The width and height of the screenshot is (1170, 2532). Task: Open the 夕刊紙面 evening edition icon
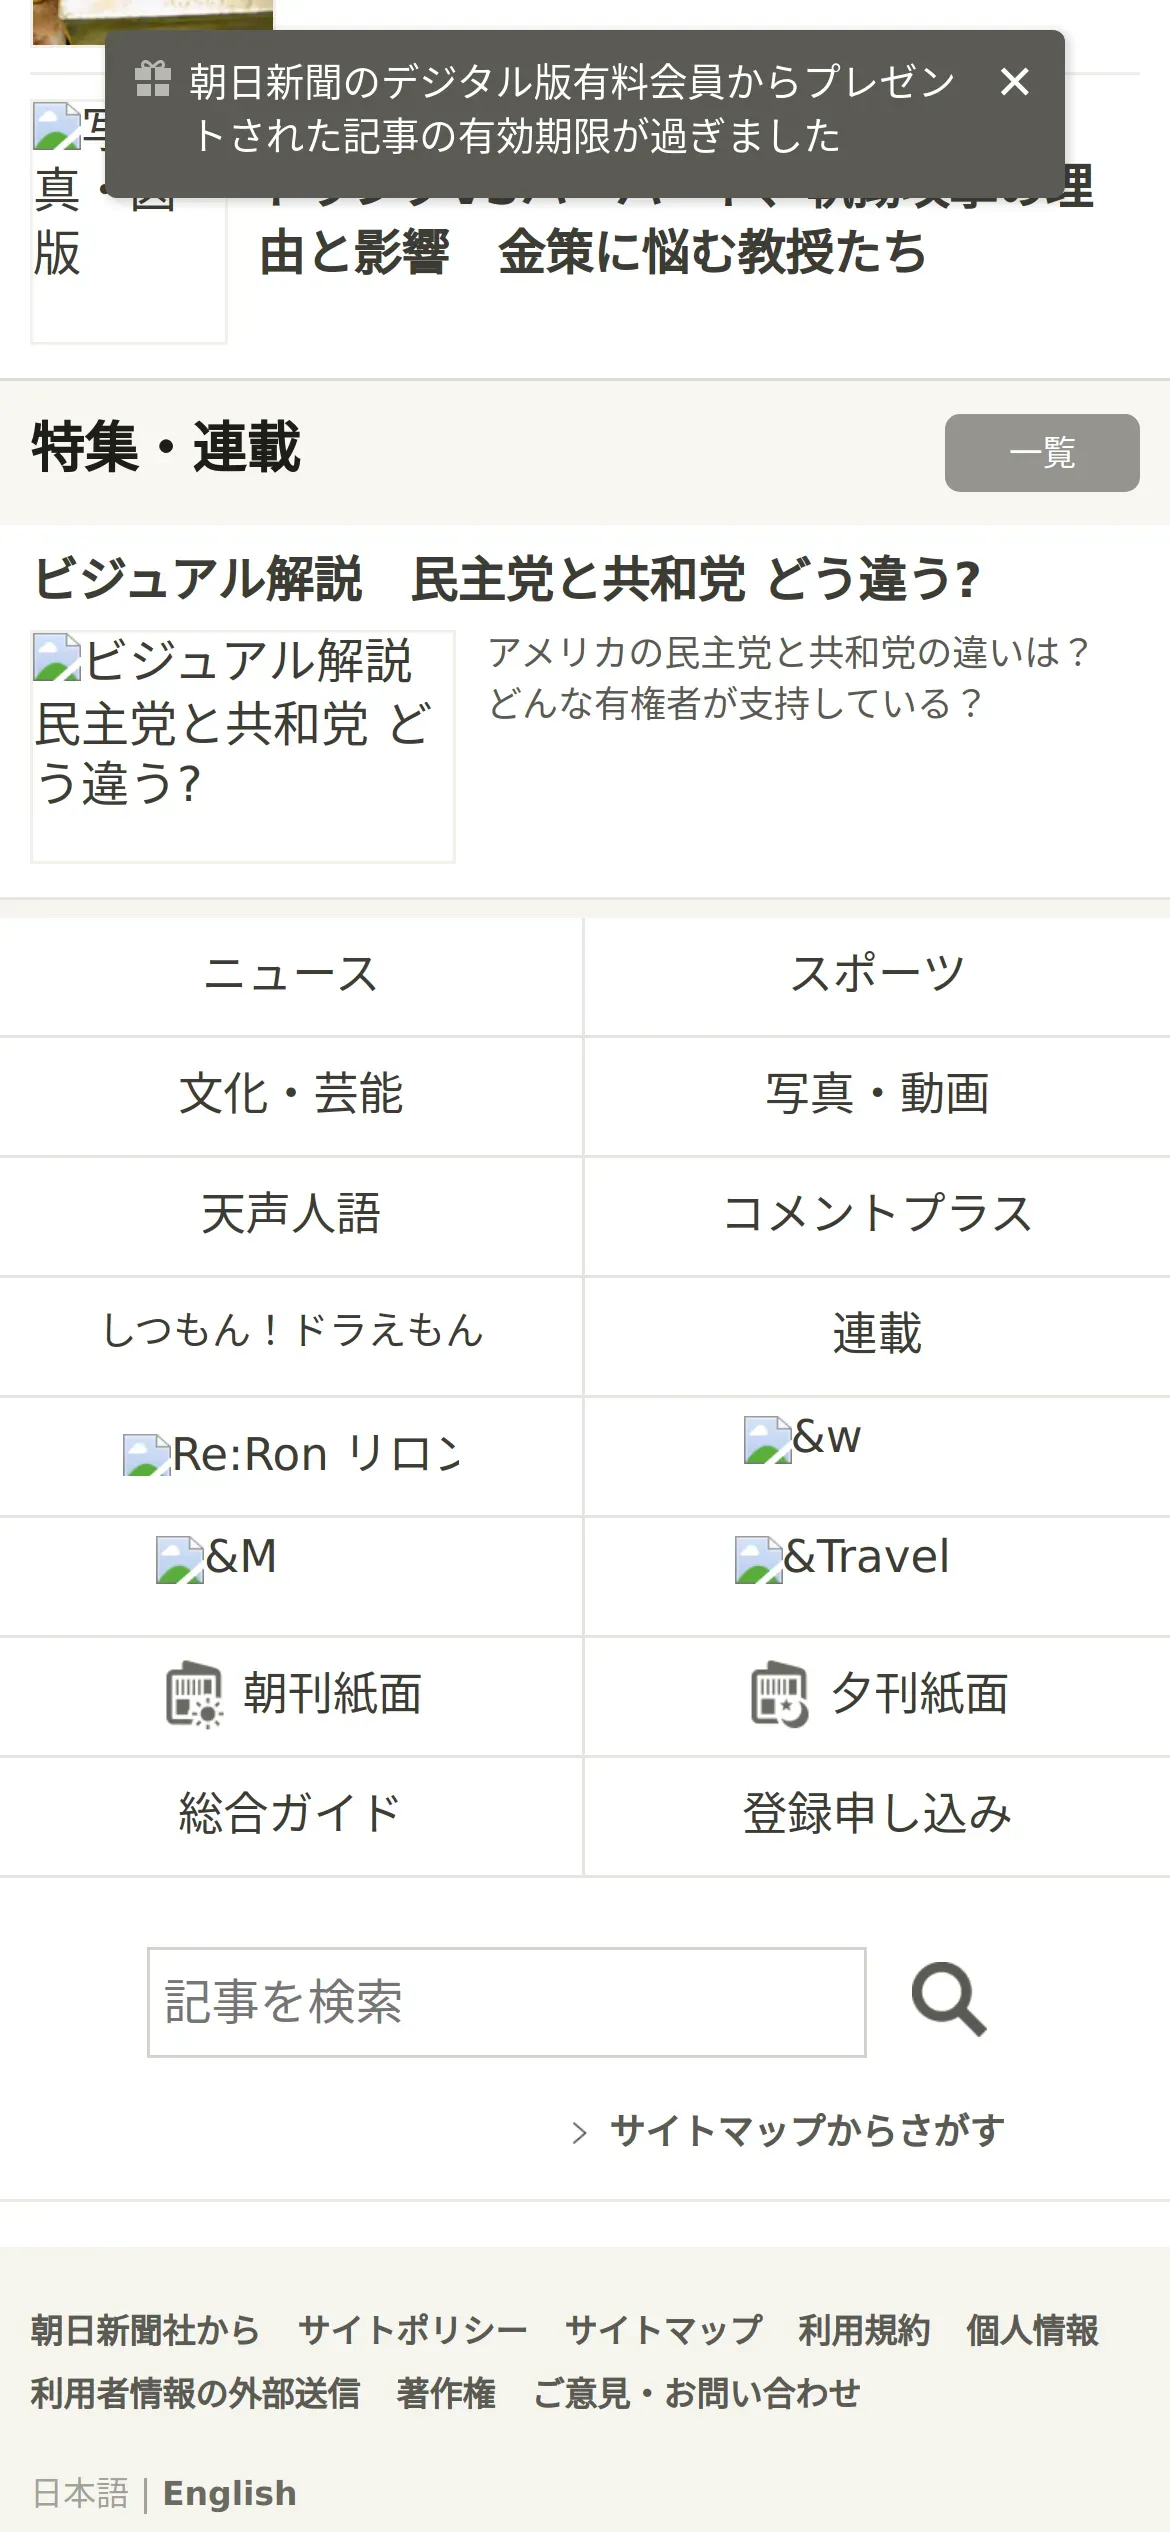779,1694
